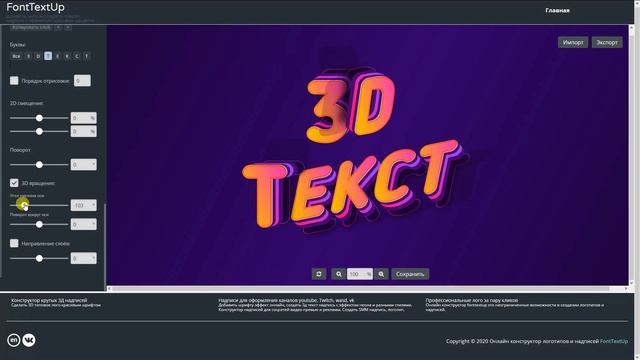The height and width of the screenshot is (360, 640).
Task: Click the 'Буквы' section label
Action: tap(18, 44)
